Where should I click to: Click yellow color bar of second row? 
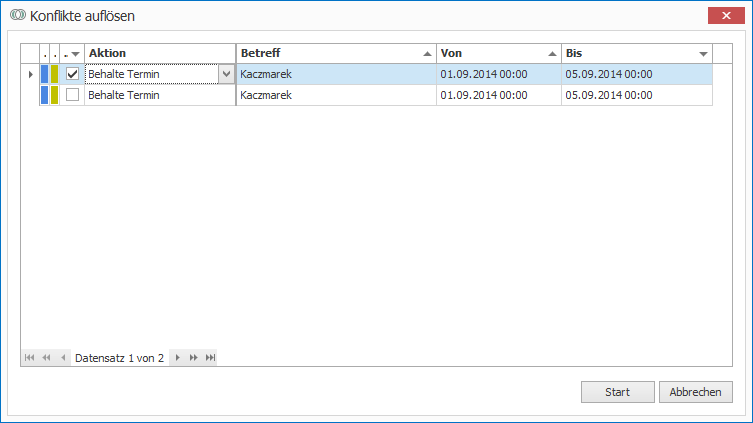(x=55, y=95)
